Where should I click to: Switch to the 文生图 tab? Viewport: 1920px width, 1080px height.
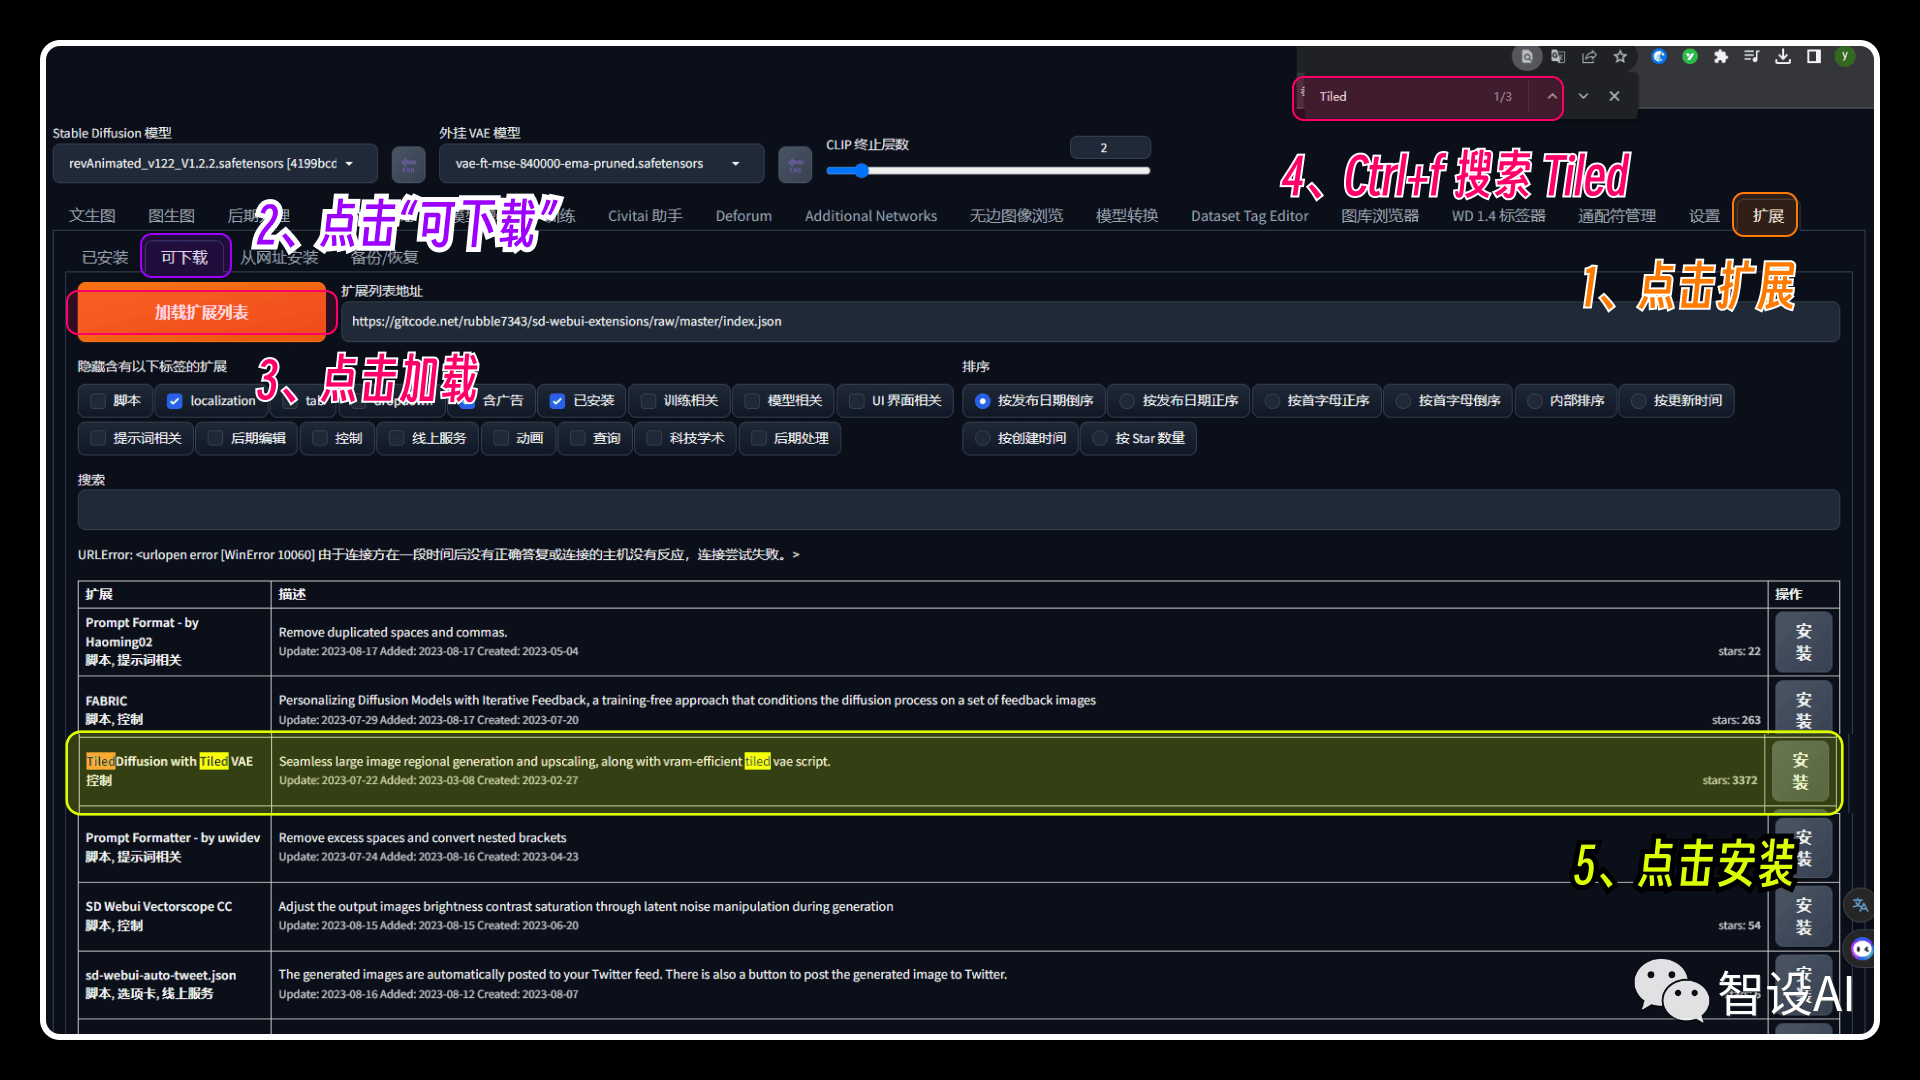point(92,216)
